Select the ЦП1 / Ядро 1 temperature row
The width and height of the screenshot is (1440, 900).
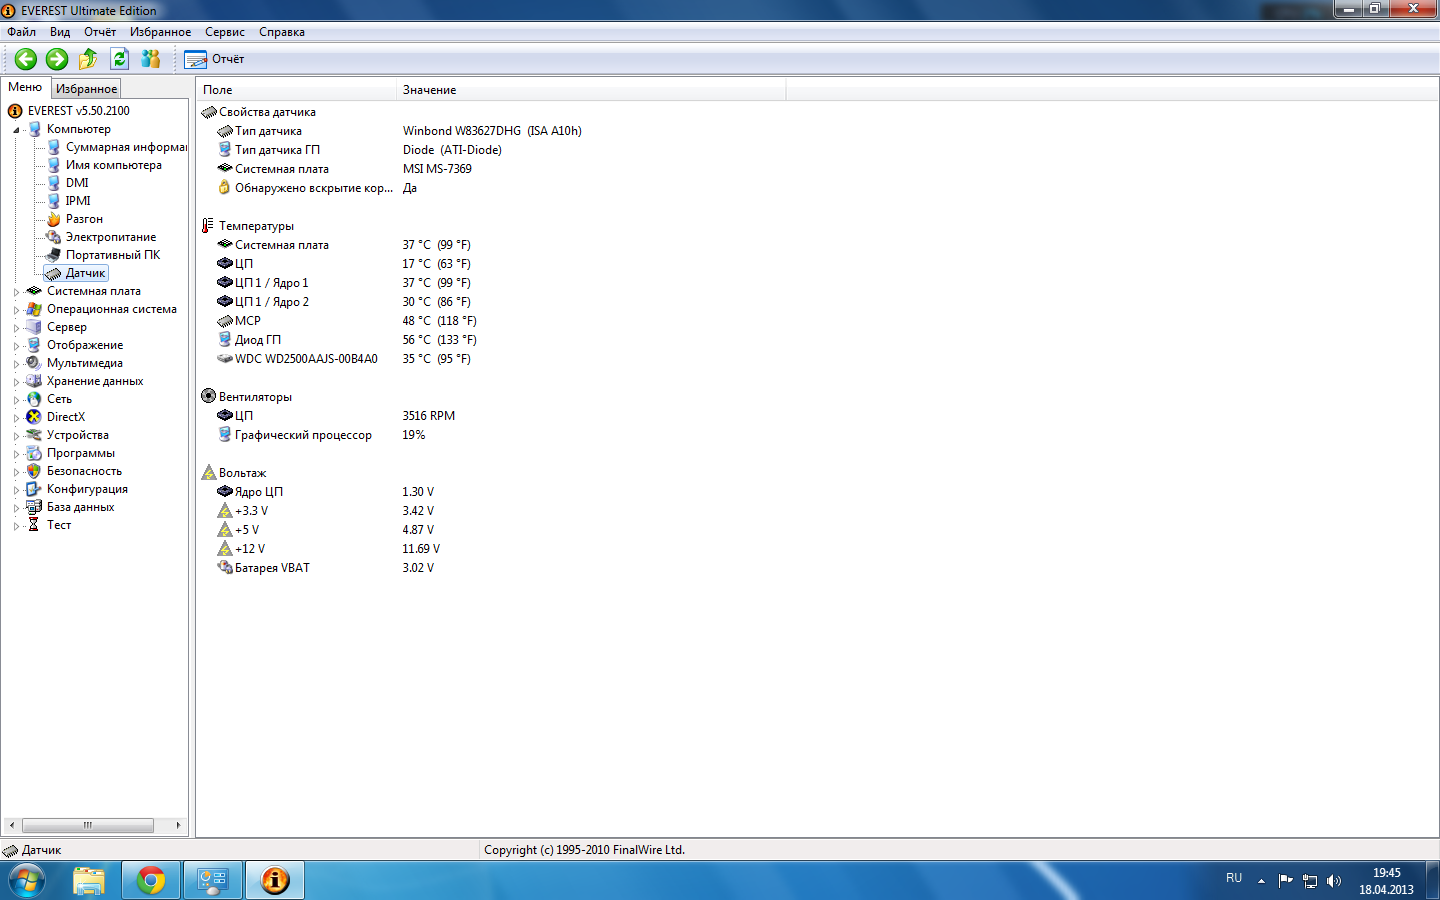pos(344,283)
